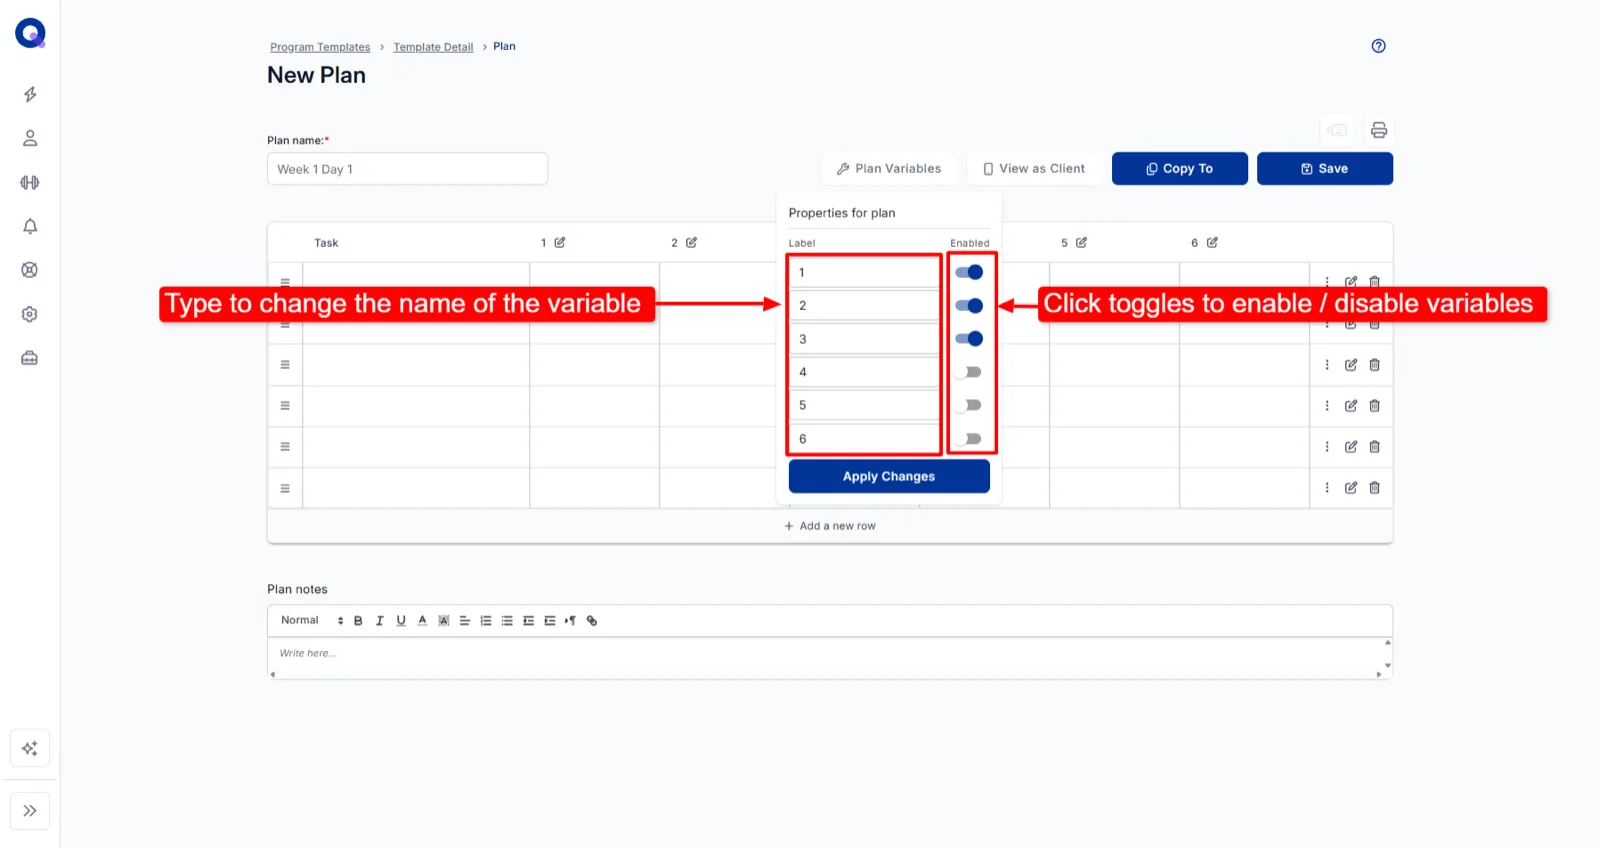Click the Task column header

point(326,243)
